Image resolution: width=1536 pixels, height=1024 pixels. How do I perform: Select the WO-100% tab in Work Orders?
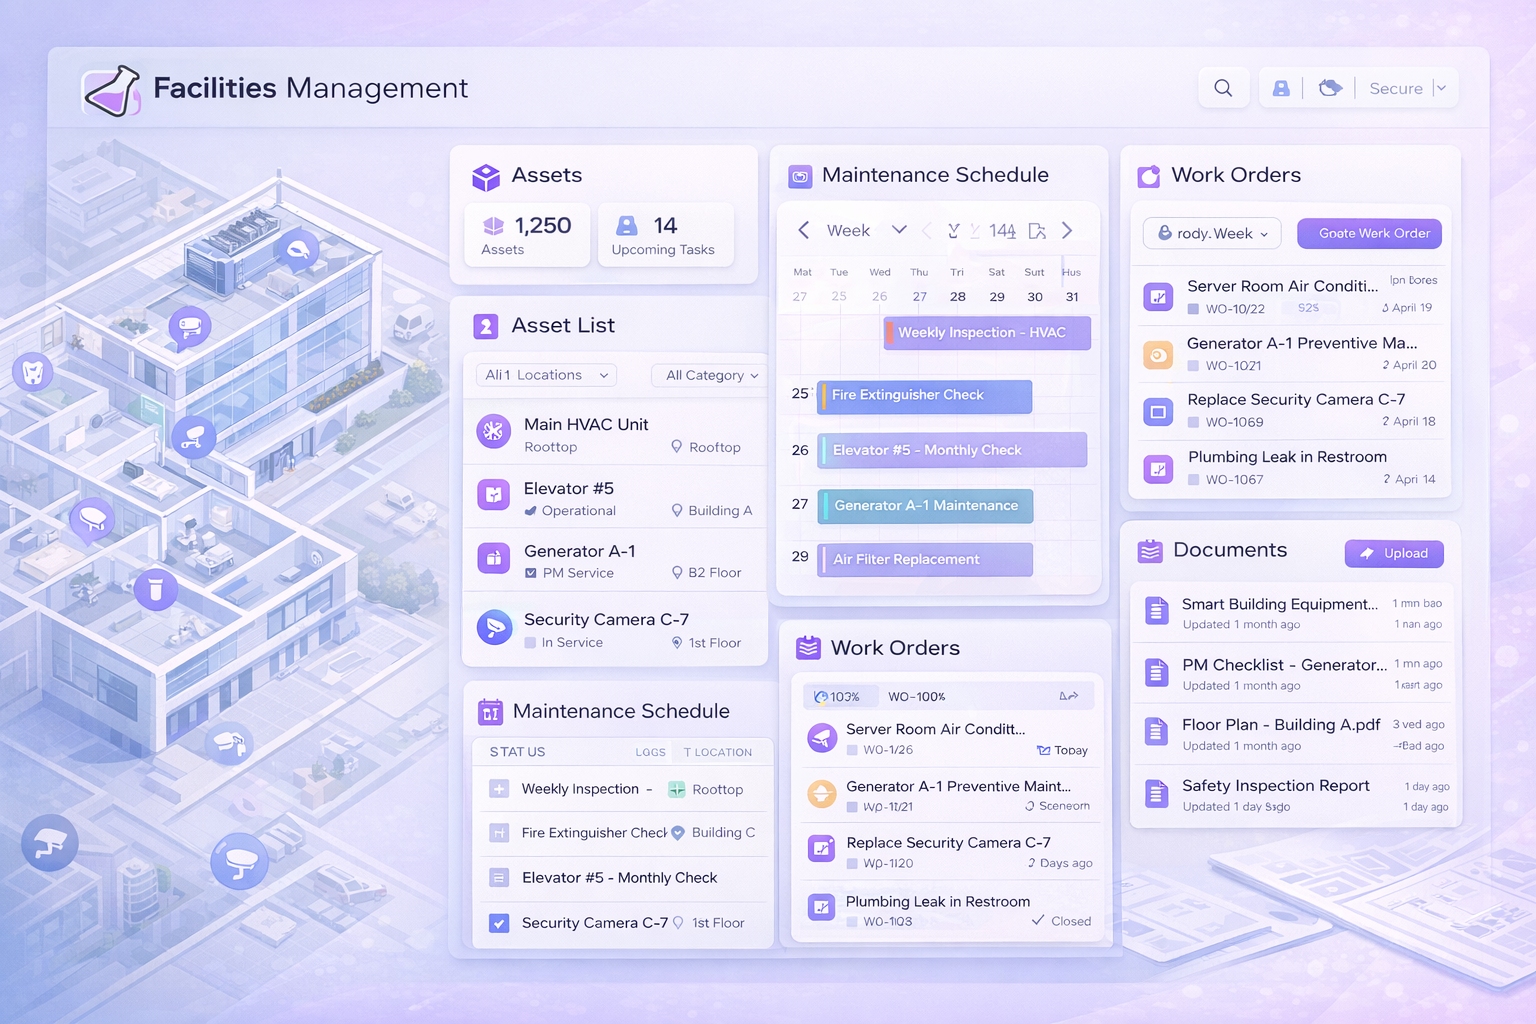(916, 696)
